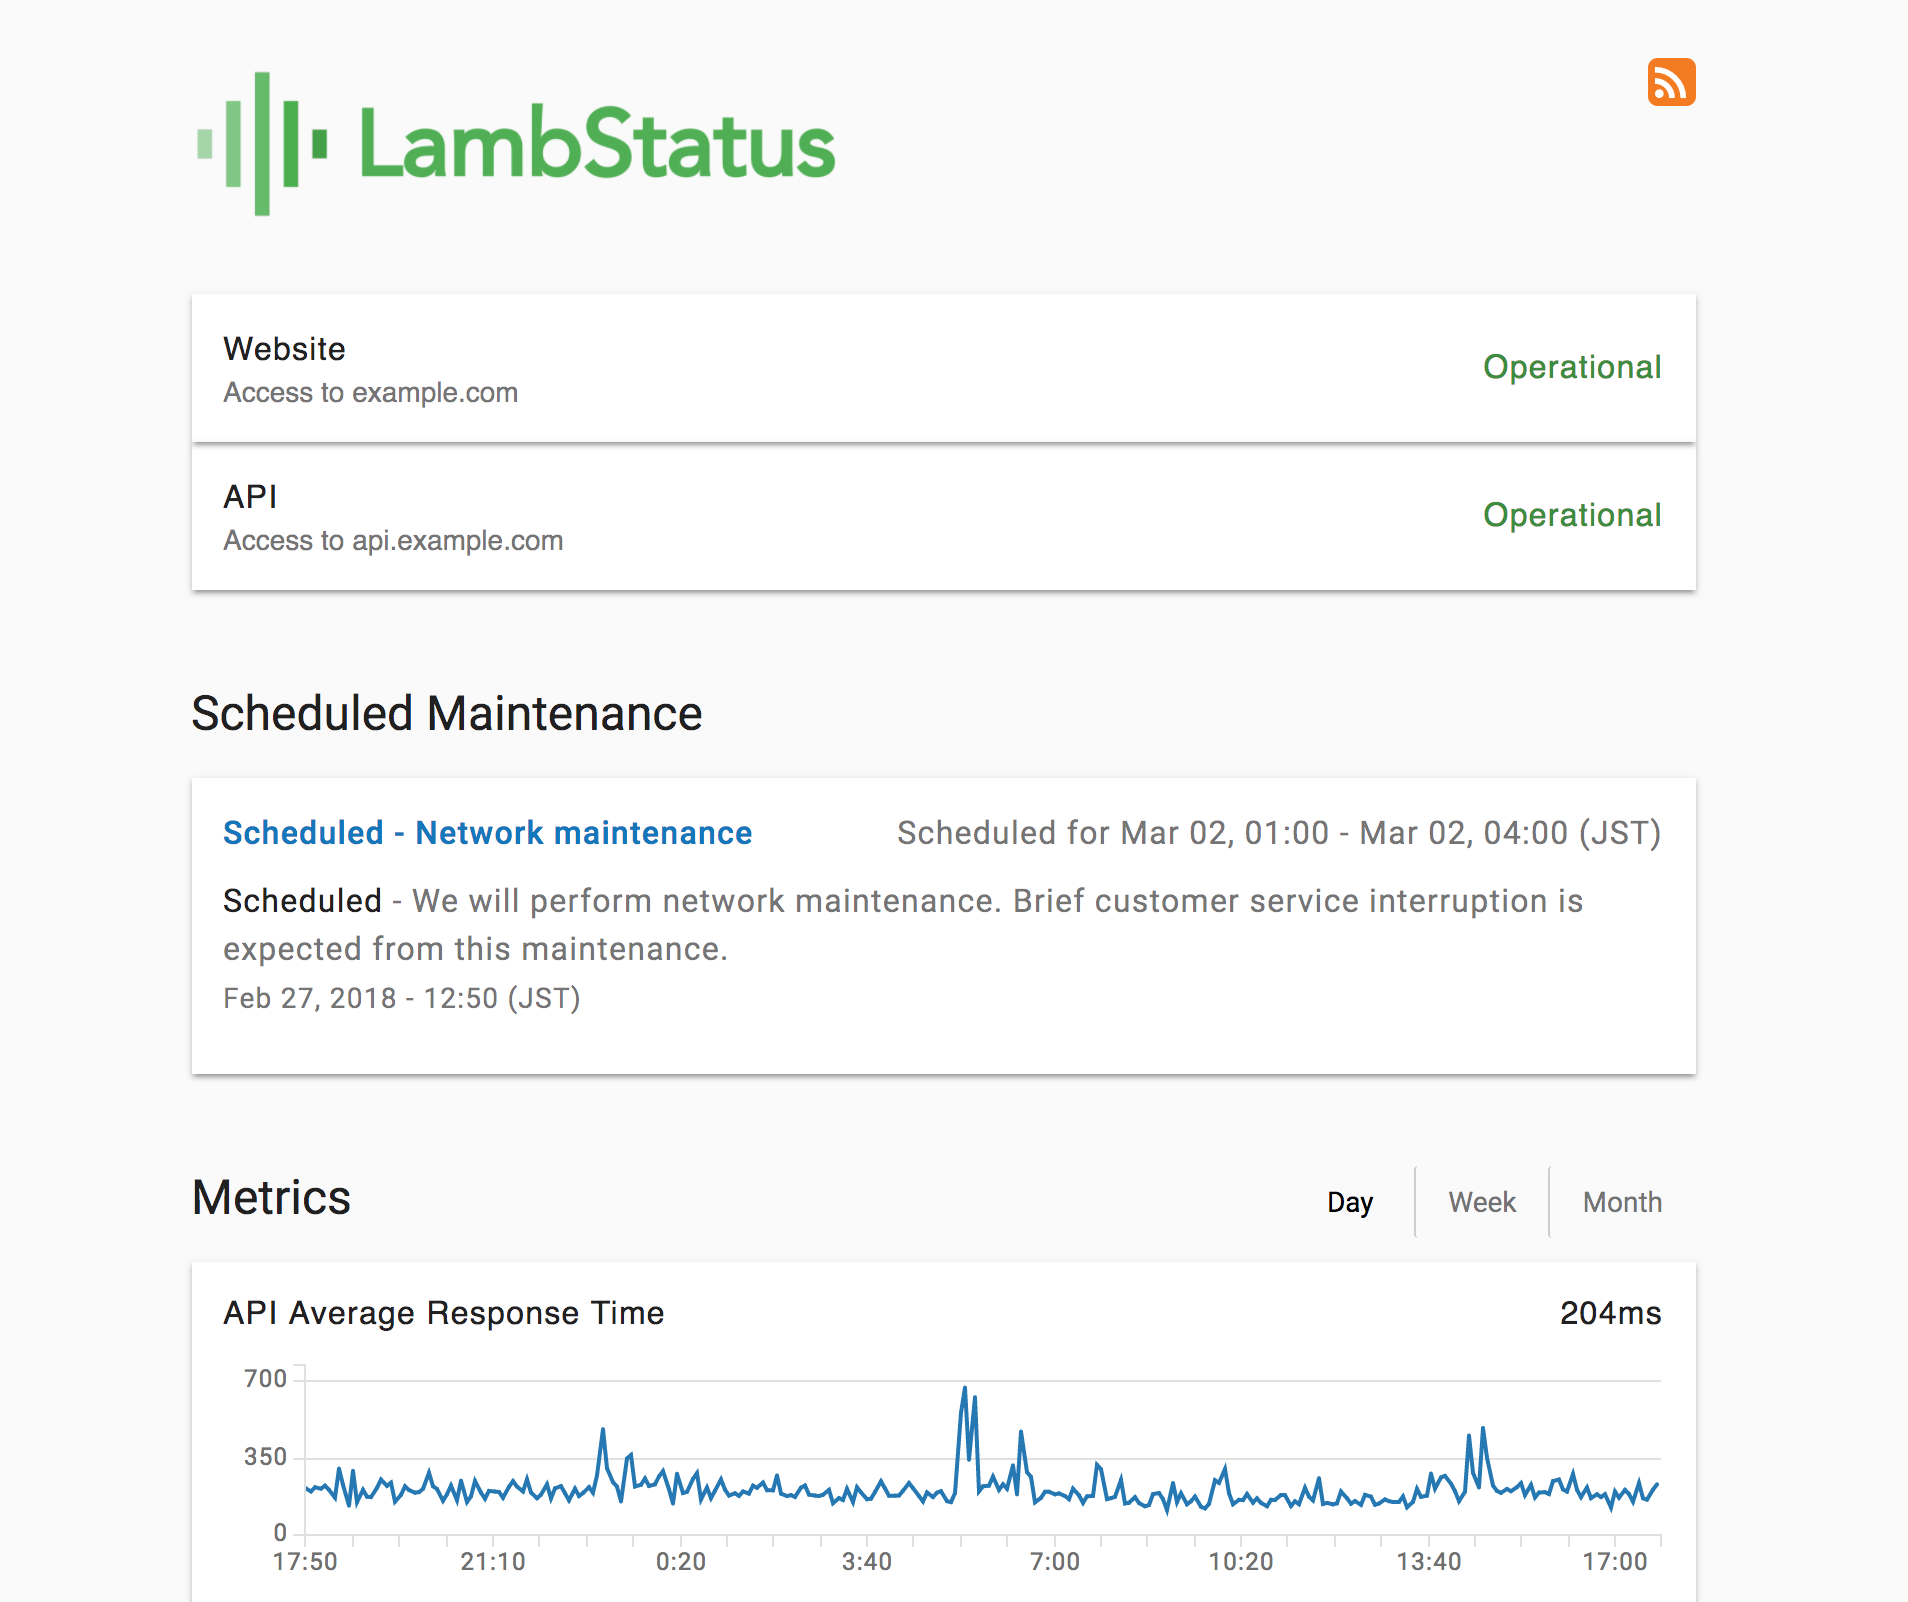1908x1602 pixels.
Task: Select the Day metrics view
Action: (1350, 1201)
